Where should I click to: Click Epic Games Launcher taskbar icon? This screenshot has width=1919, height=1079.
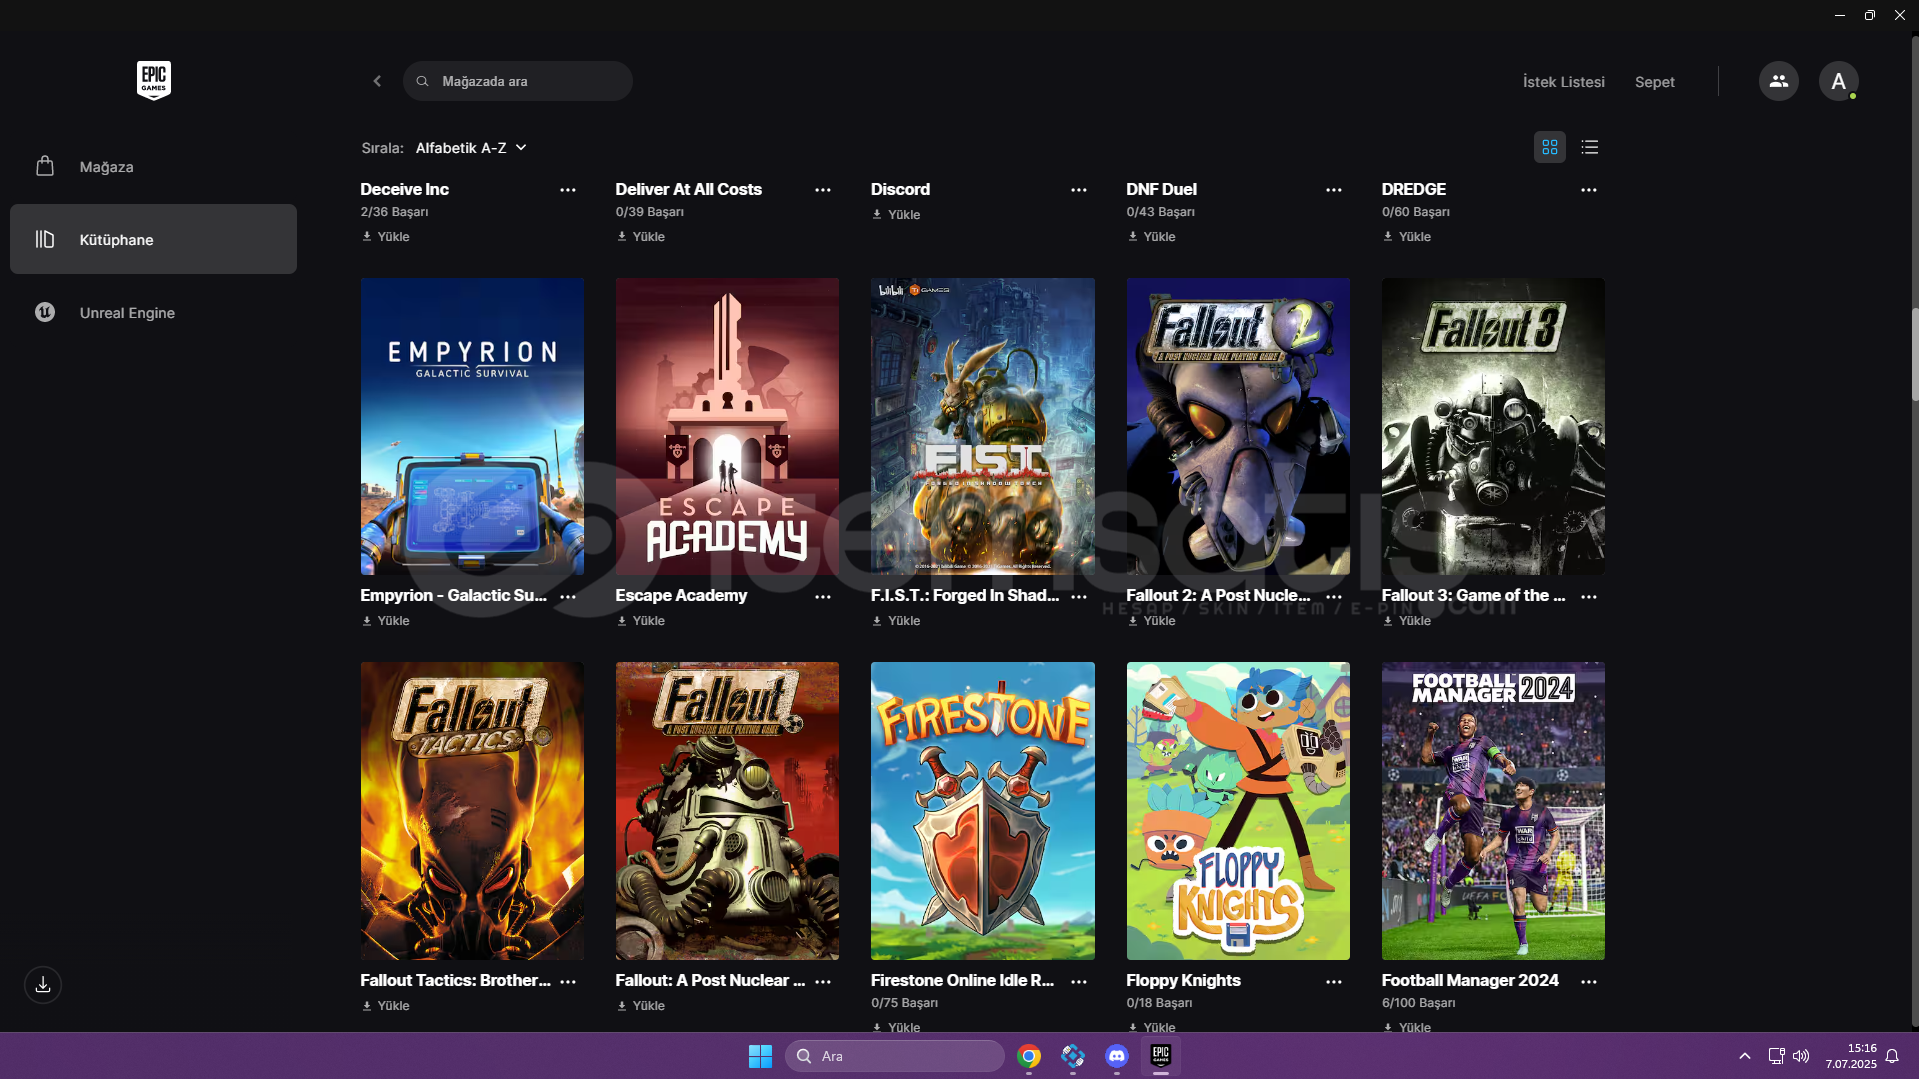coord(1161,1056)
